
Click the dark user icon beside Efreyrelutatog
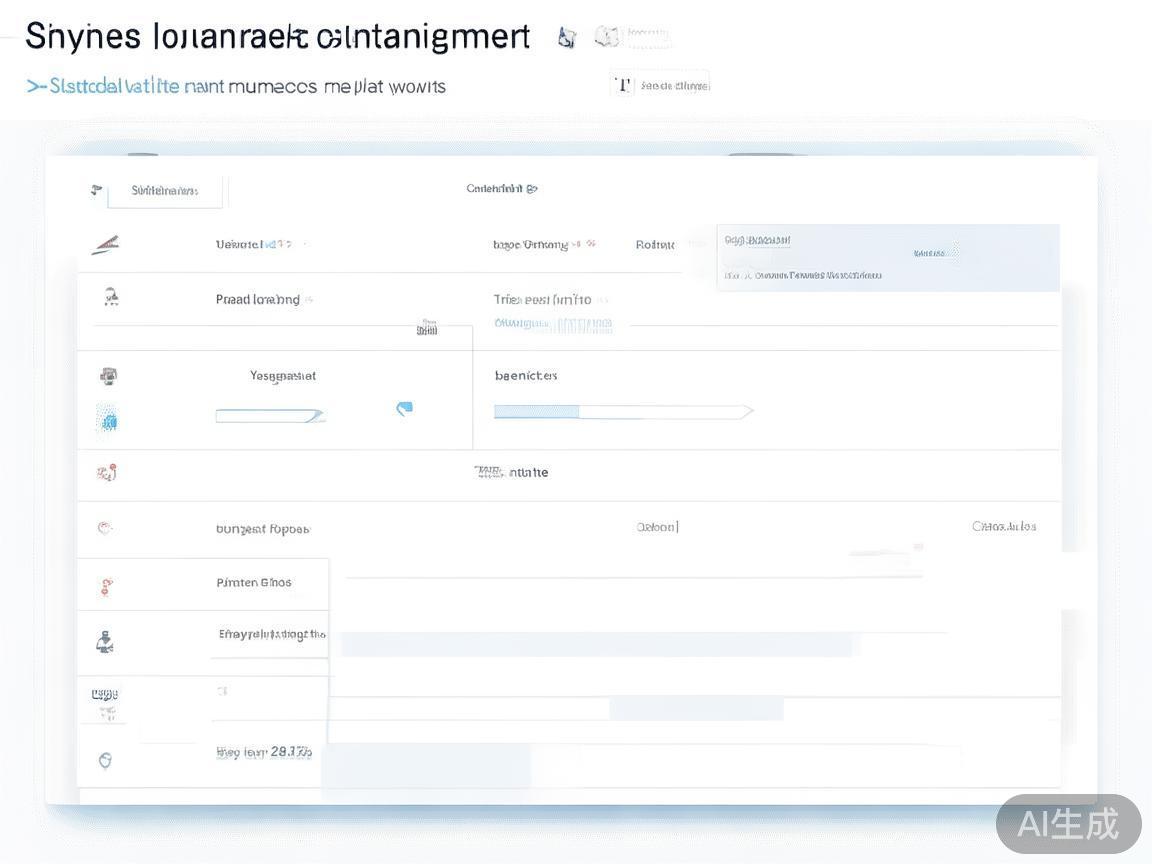coord(105,642)
